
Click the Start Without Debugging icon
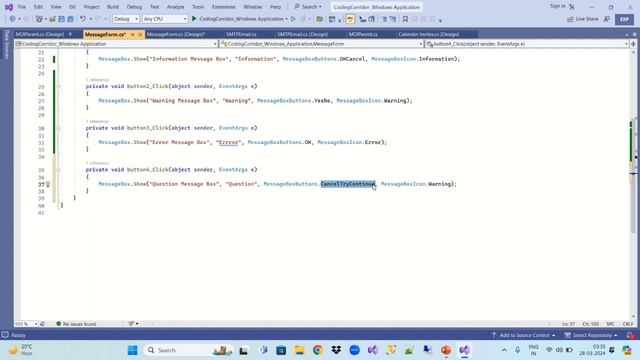click(293, 19)
